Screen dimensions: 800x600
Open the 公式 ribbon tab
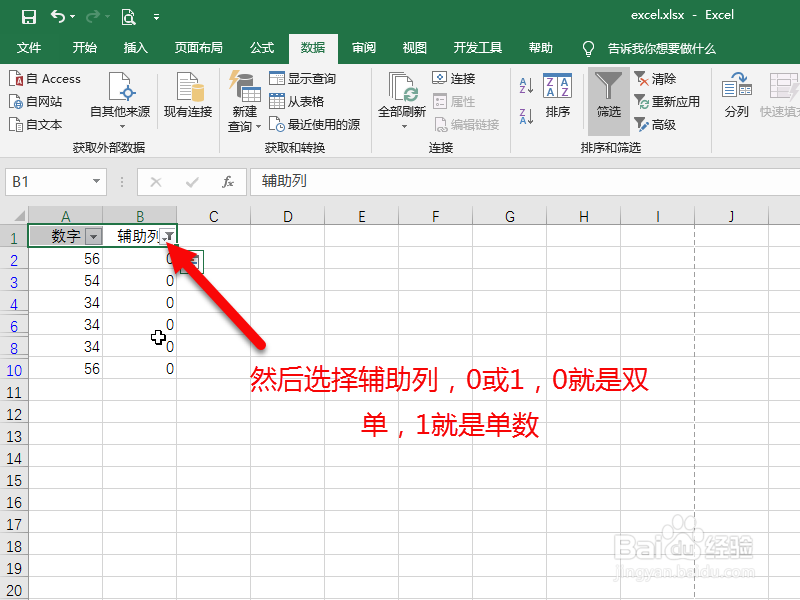click(261, 47)
